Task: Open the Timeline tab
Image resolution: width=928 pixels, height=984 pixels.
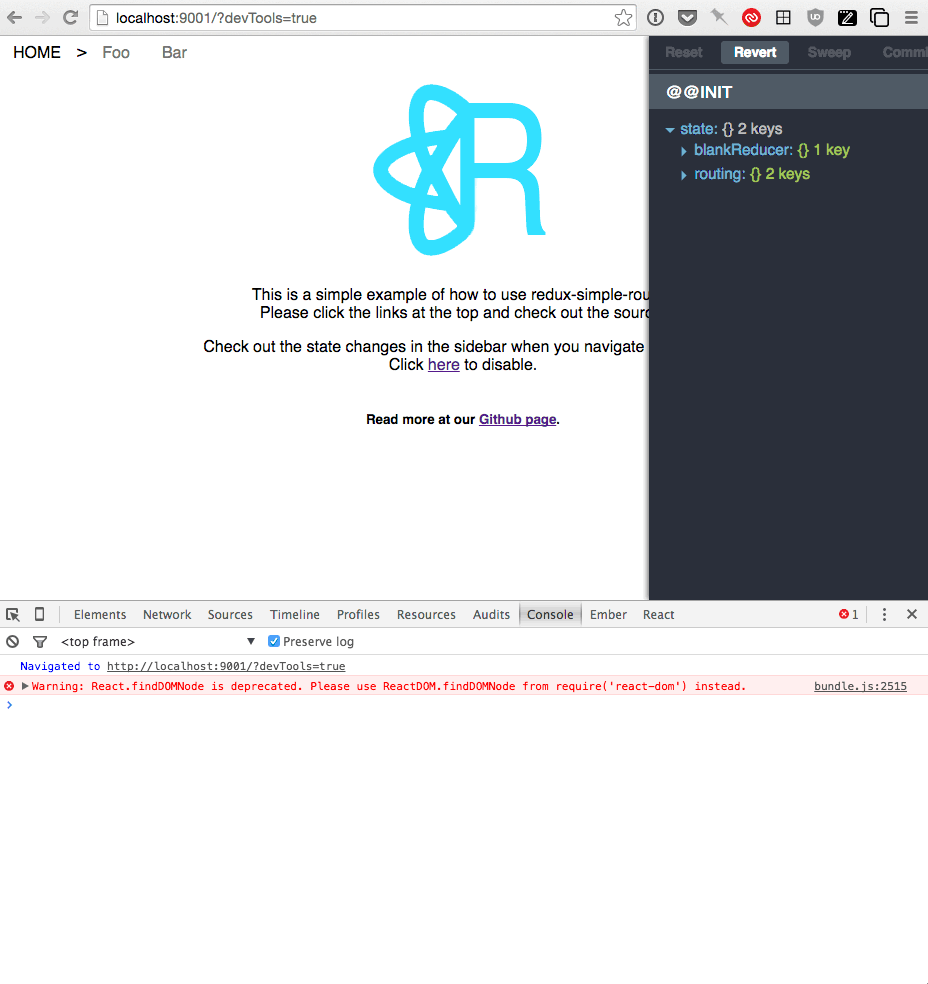Action: 295,614
